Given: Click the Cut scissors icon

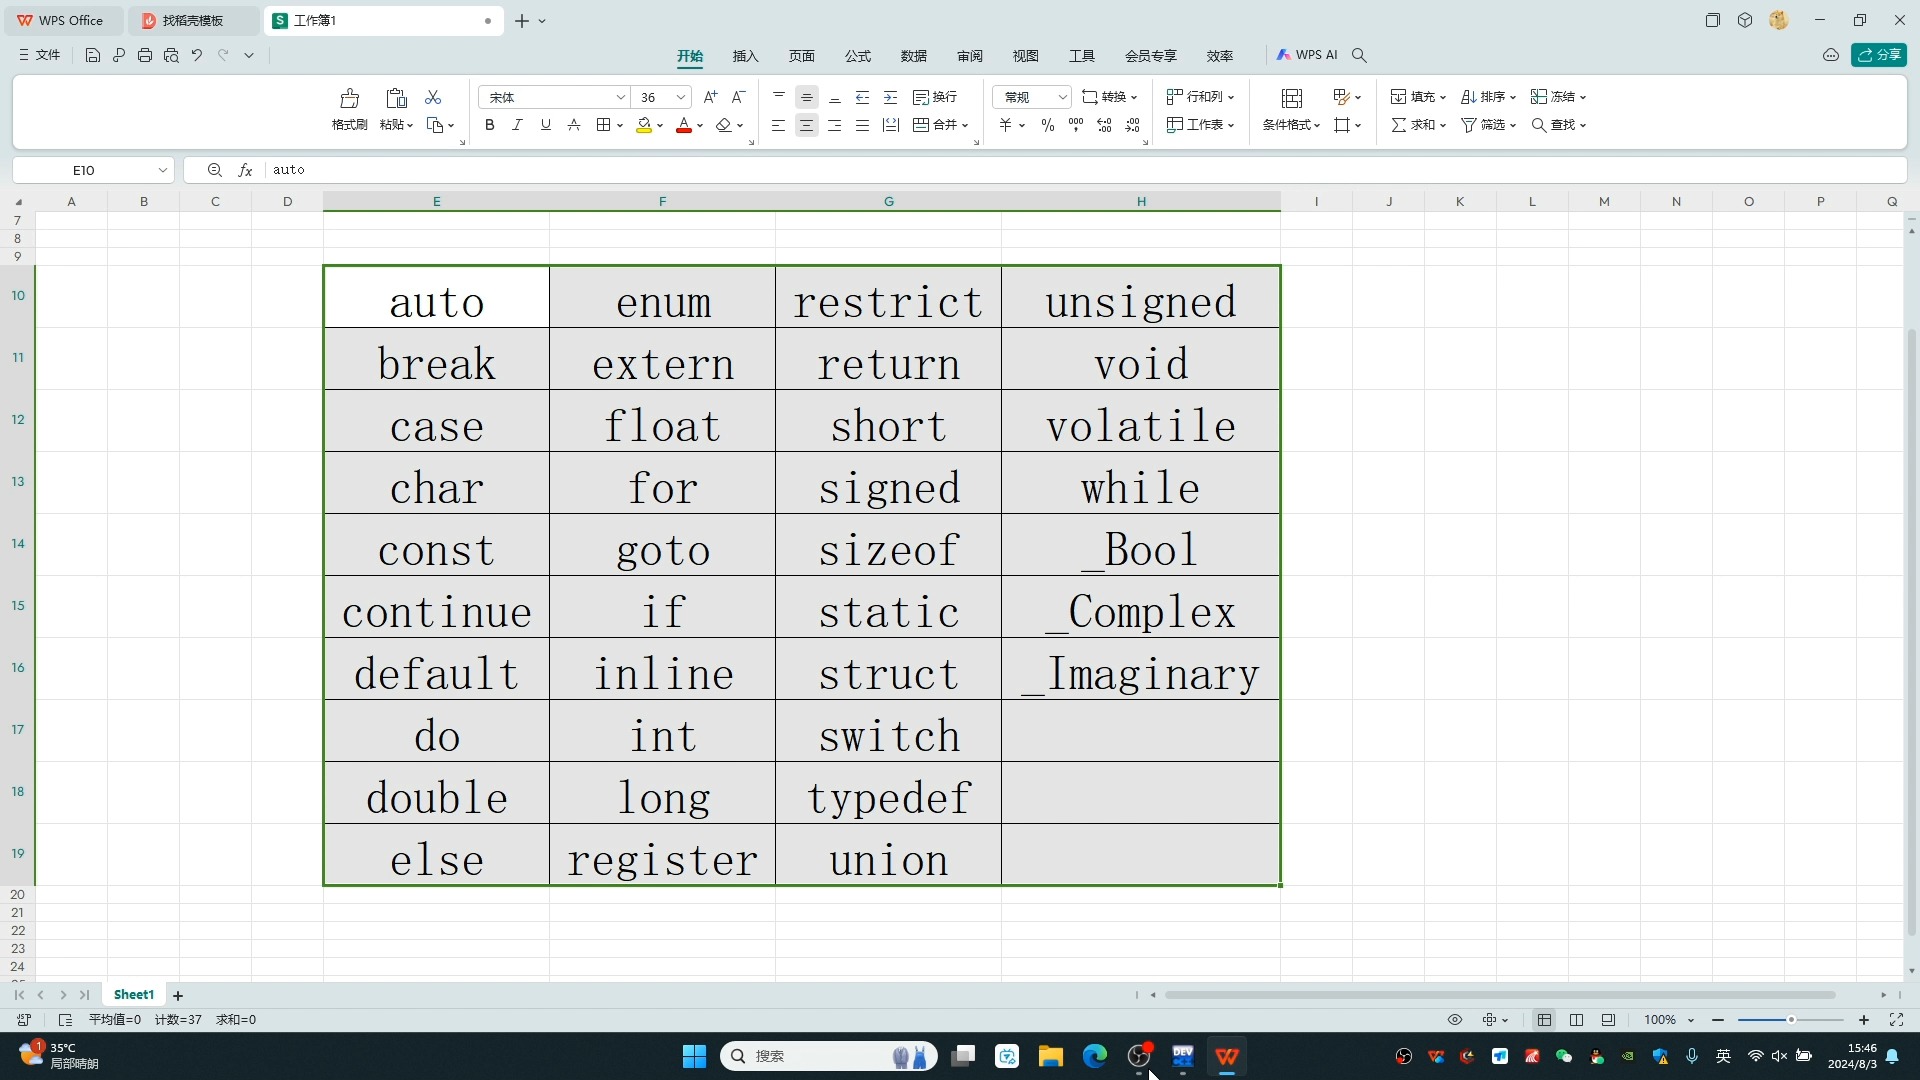Looking at the screenshot, I should [x=433, y=97].
